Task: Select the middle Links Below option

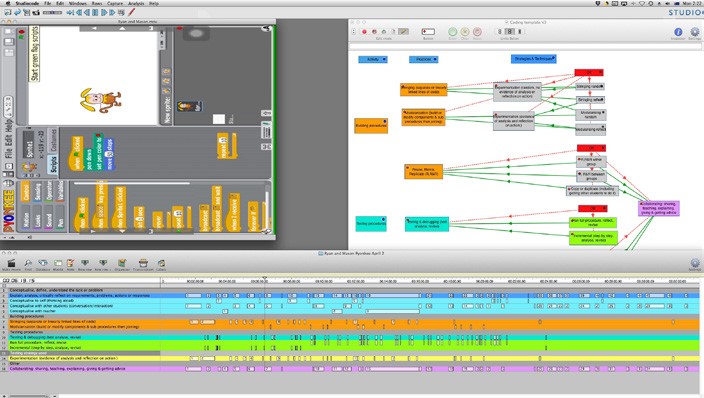Action: click(510, 31)
